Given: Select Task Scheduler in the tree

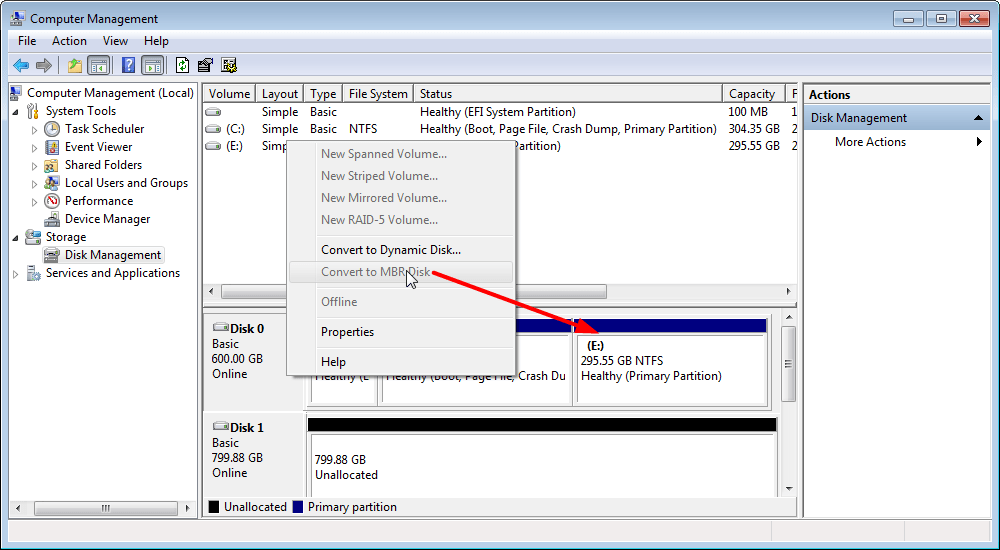Looking at the screenshot, I should (104, 129).
